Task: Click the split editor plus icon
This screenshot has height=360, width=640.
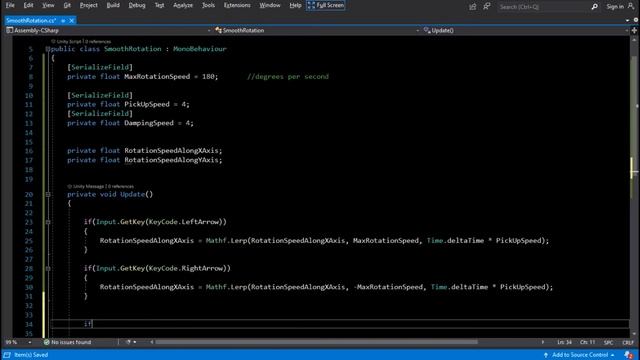Action: click(x=634, y=30)
